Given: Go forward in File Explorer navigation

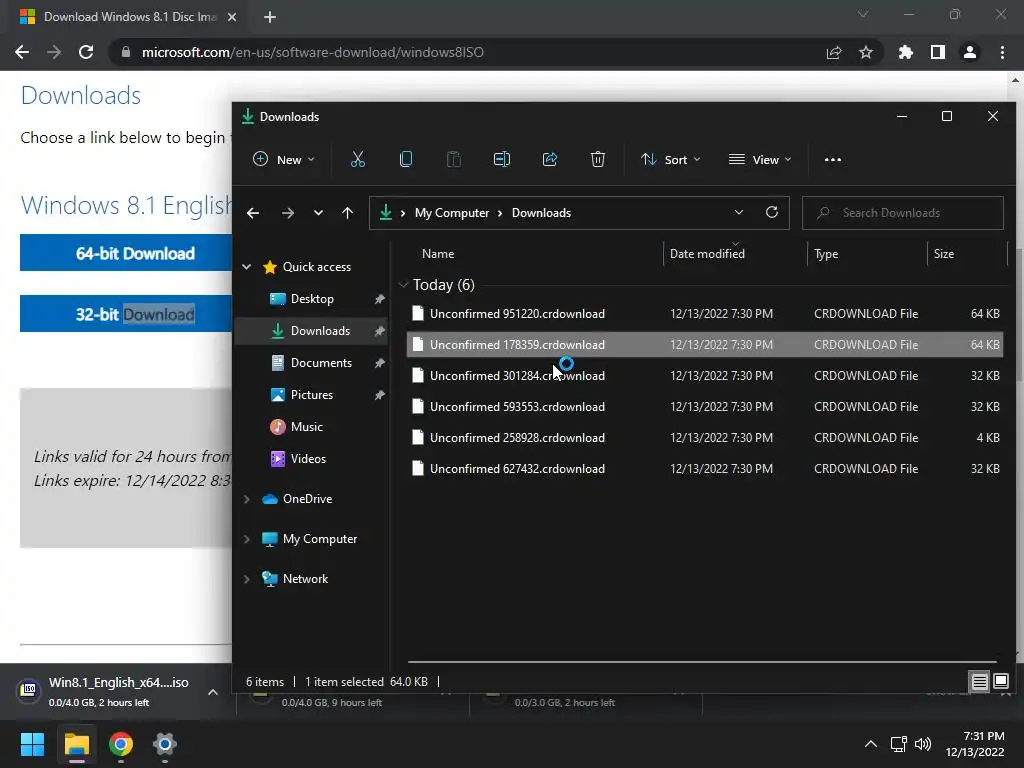Looking at the screenshot, I should 287,213.
